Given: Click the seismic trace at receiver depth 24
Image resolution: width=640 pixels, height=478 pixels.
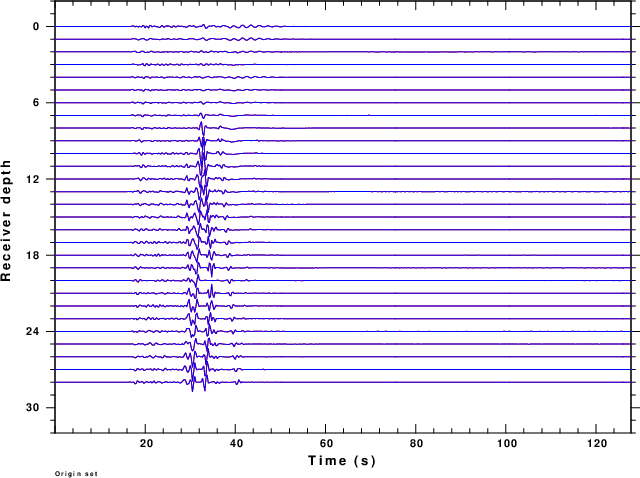Looking at the screenshot, I should point(343,331).
